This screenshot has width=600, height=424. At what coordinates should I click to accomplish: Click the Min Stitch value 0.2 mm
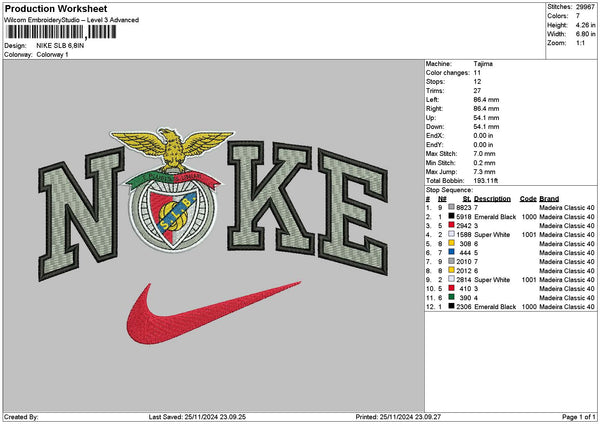484,163
